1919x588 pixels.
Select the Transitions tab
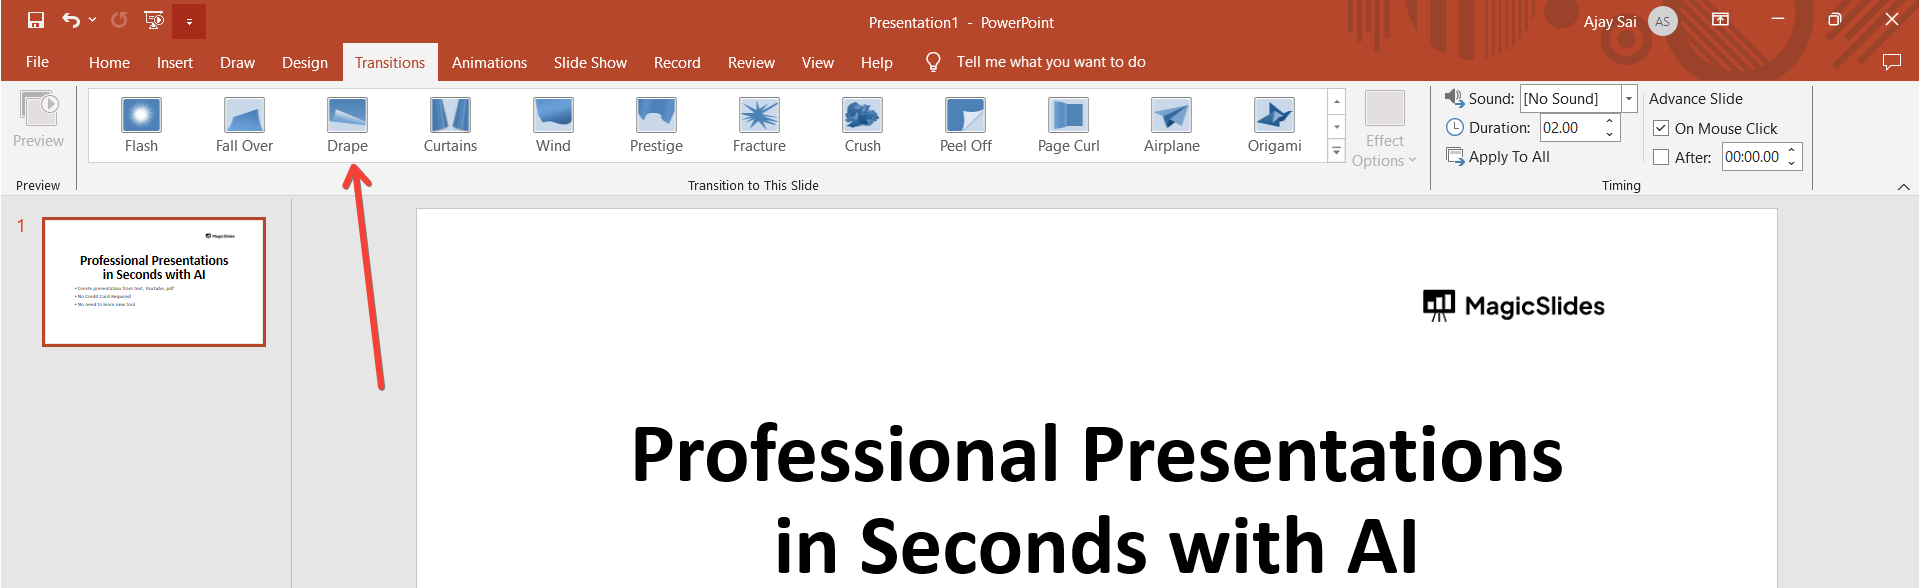(x=390, y=62)
